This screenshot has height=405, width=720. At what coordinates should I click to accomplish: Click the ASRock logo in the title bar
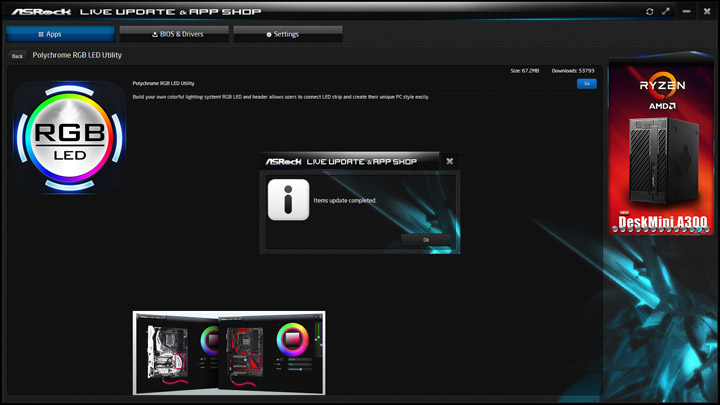coord(41,11)
